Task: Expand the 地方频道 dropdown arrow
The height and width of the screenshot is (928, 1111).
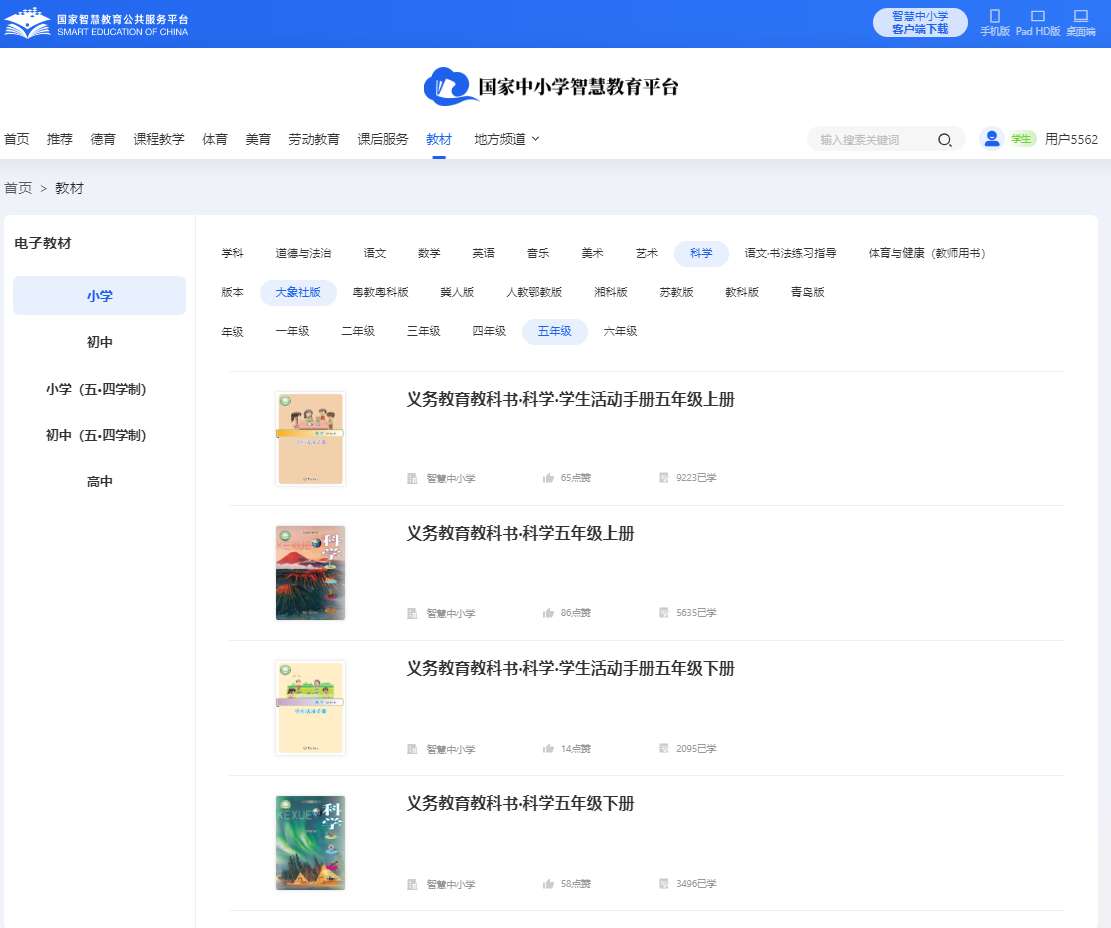Action: [x=536, y=139]
